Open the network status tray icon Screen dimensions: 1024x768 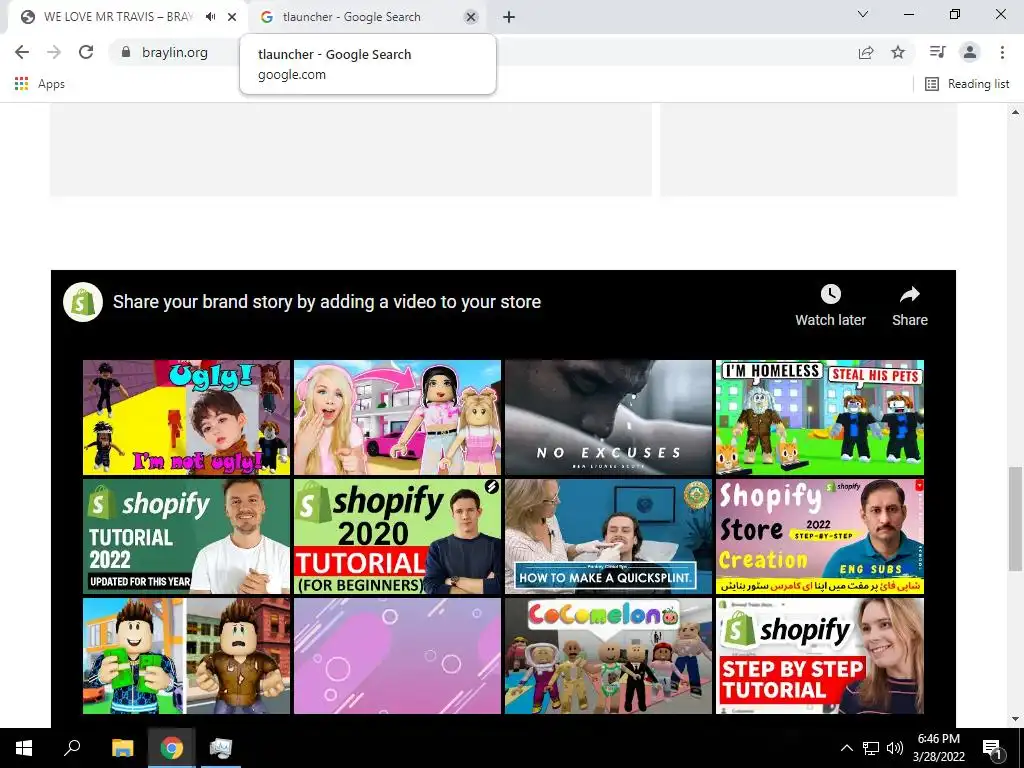[x=871, y=748]
